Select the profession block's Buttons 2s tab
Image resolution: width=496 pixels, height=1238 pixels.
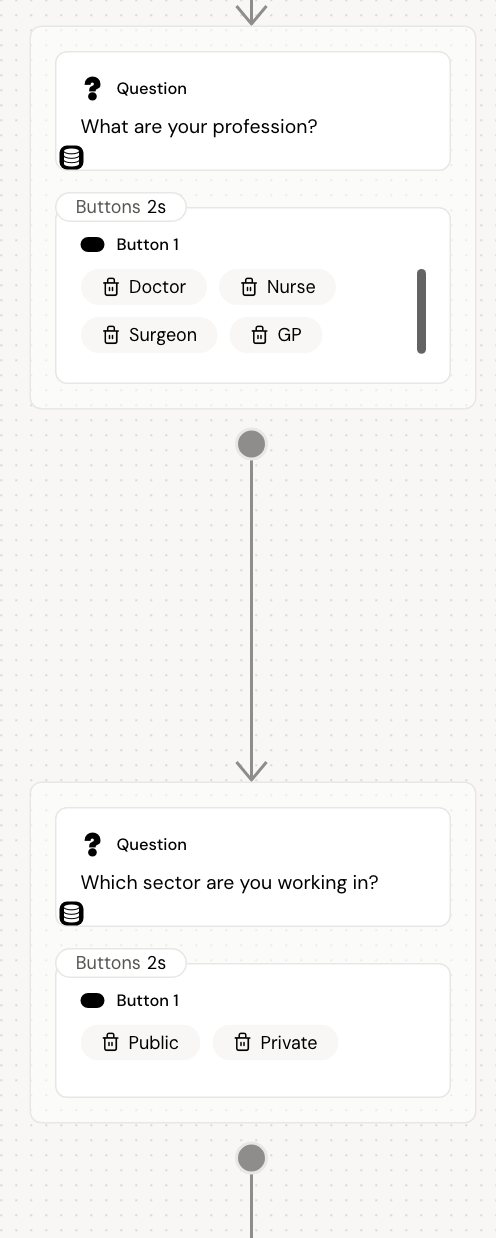[121, 207]
